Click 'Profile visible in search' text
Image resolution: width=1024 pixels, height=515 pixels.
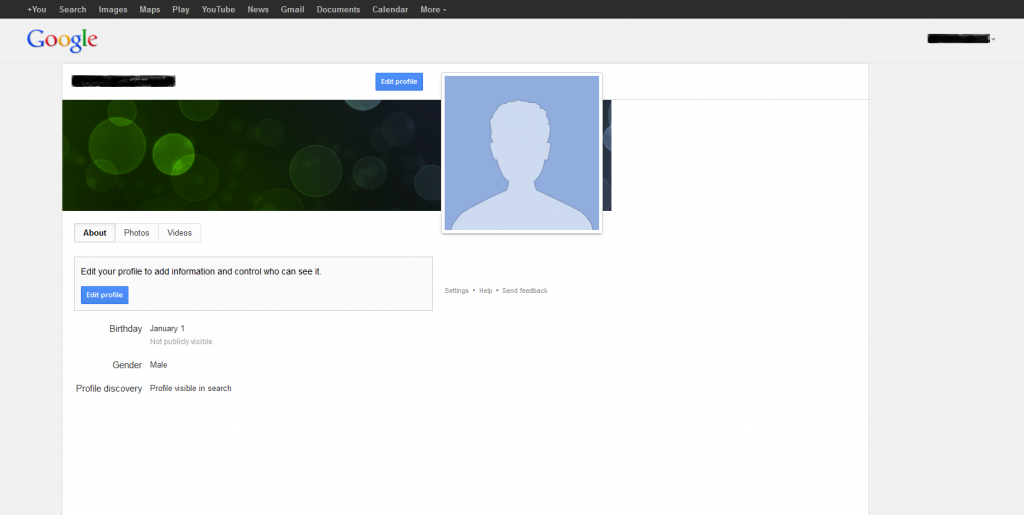coord(191,388)
